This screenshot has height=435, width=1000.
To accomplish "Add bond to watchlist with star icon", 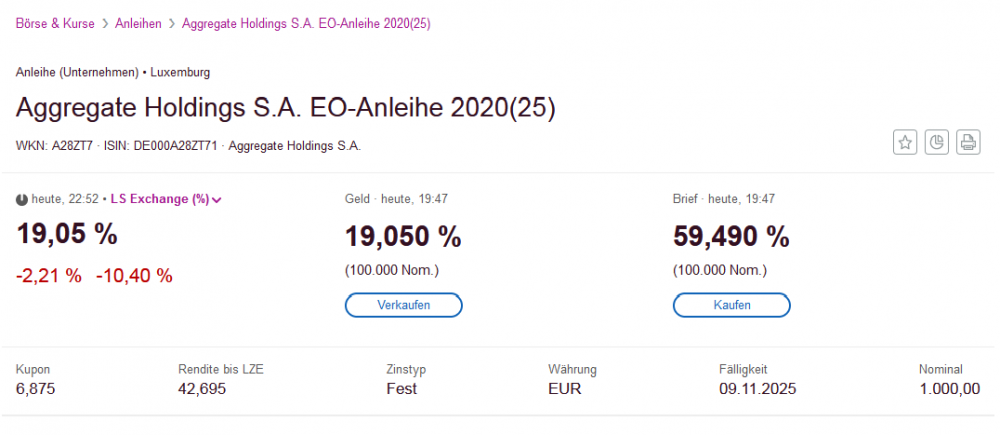I will [905, 142].
